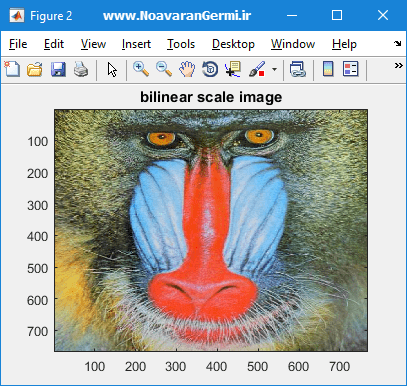Open the Help menu
407x386 pixels.
[x=344, y=44]
